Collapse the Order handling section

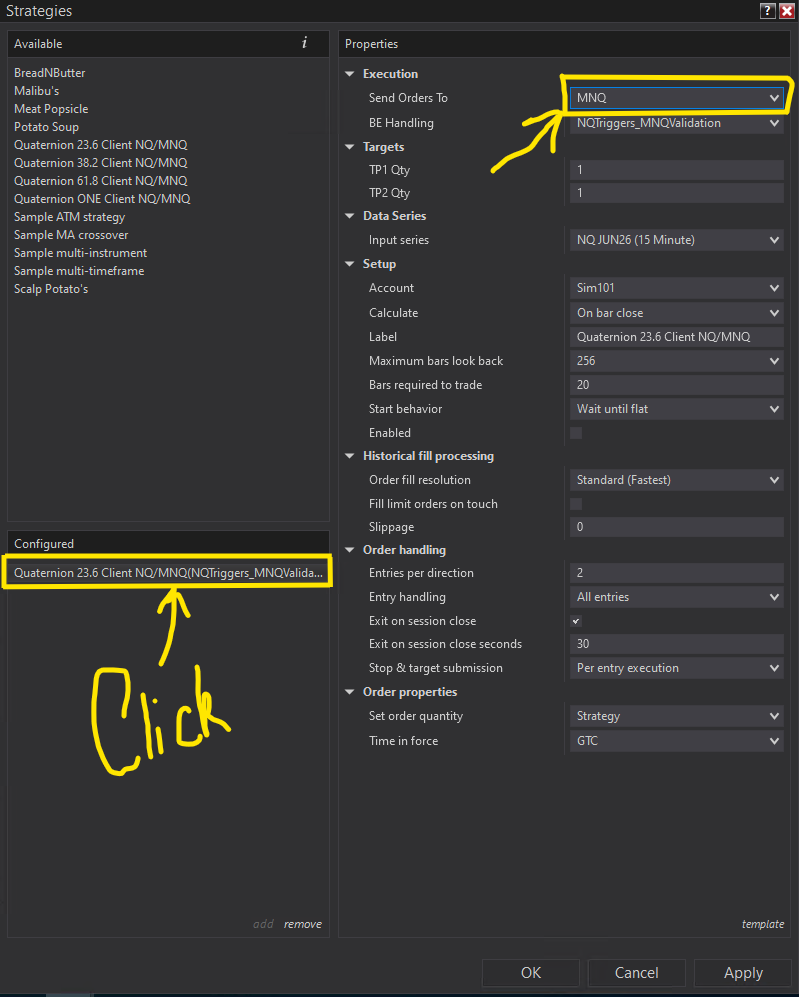click(350, 550)
